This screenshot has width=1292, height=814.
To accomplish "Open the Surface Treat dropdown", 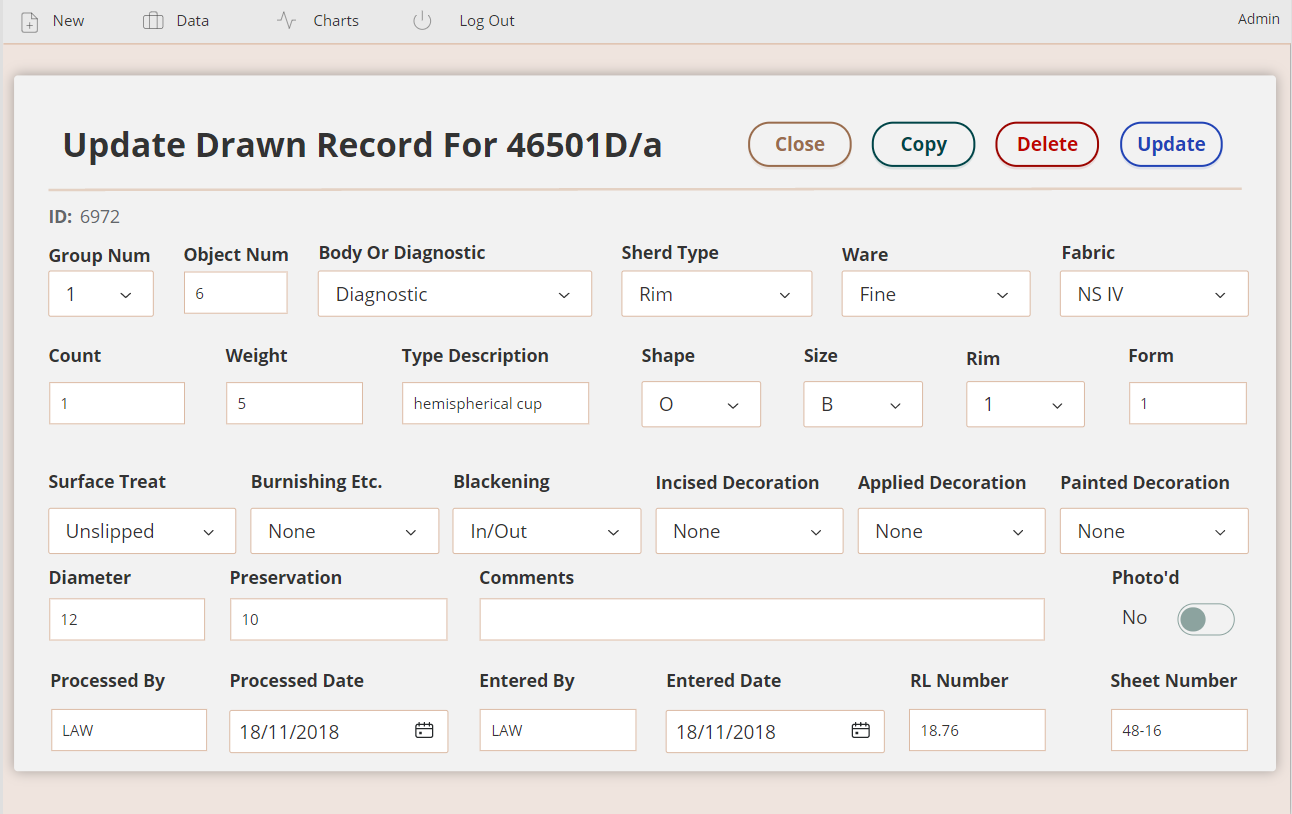I will [142, 531].
